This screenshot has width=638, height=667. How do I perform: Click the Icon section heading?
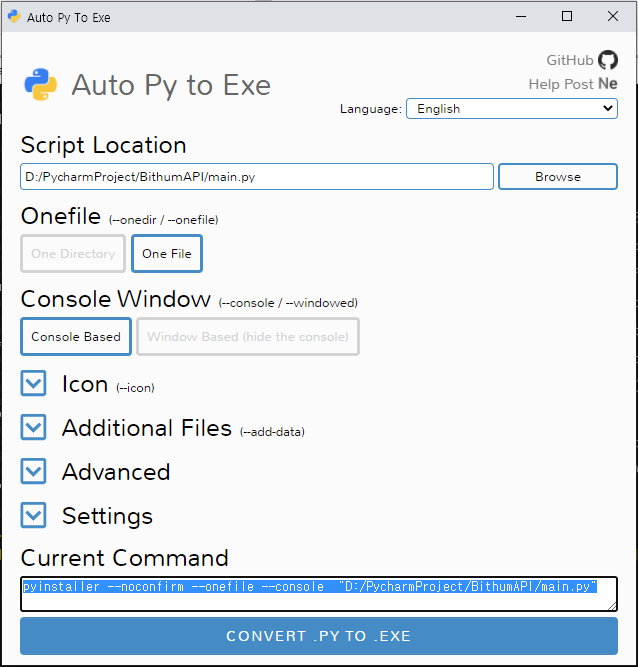coord(85,384)
